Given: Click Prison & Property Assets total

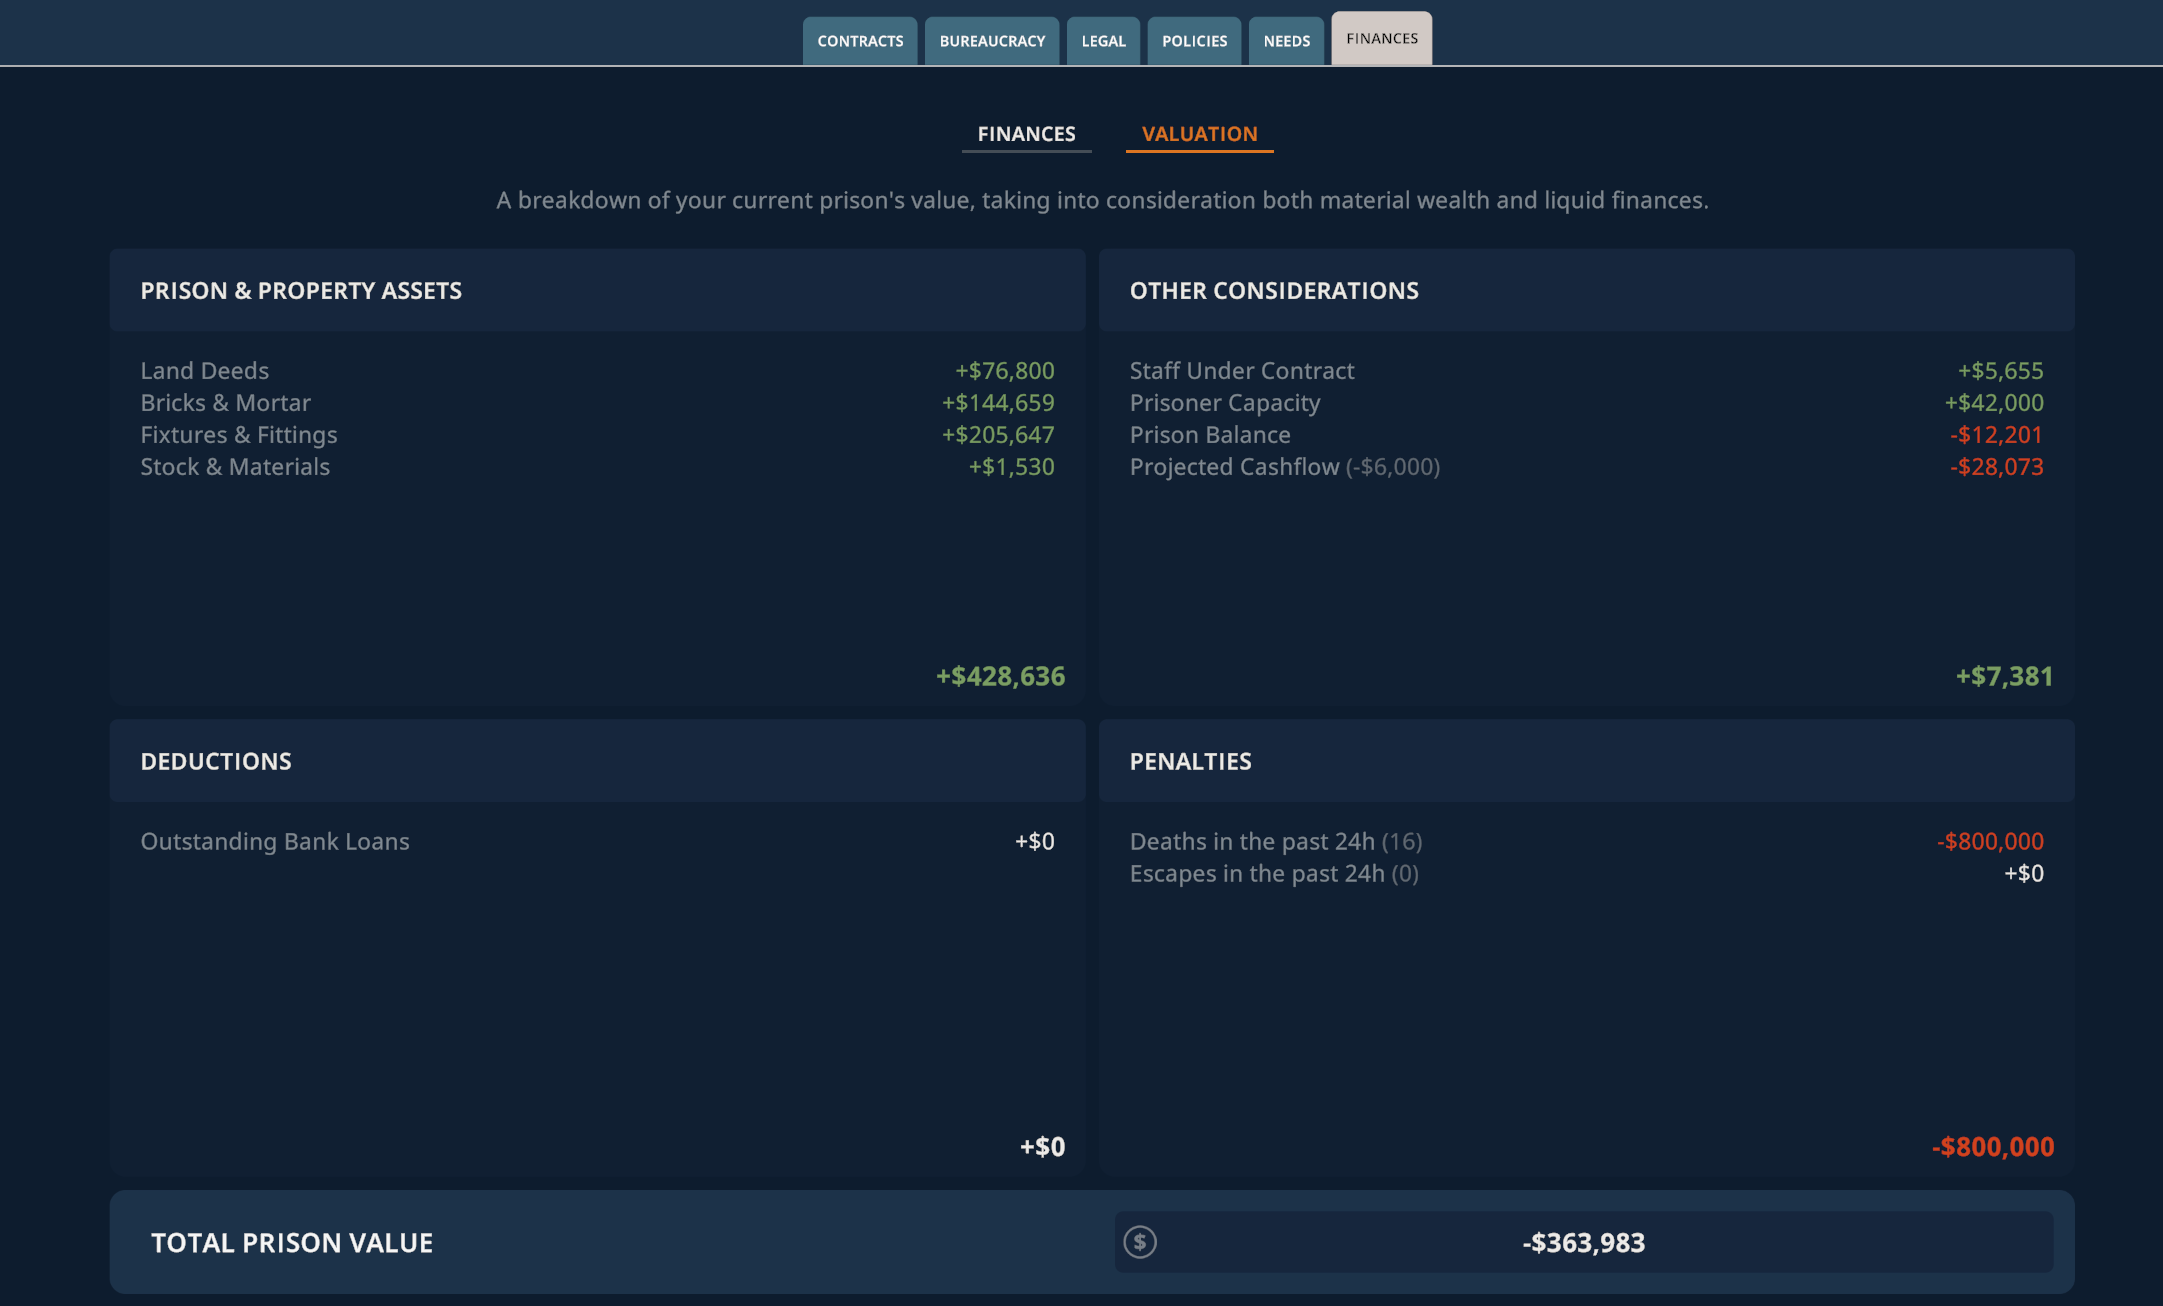Looking at the screenshot, I should 1000,676.
